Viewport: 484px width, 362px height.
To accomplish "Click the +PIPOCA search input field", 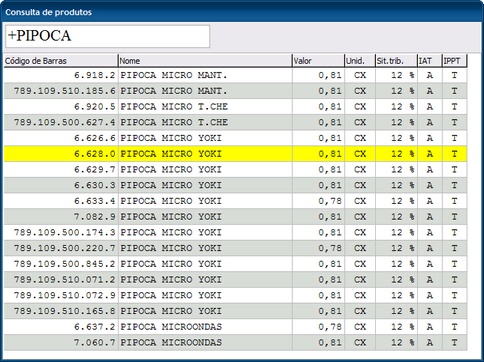I will pyautogui.click(x=107, y=36).
